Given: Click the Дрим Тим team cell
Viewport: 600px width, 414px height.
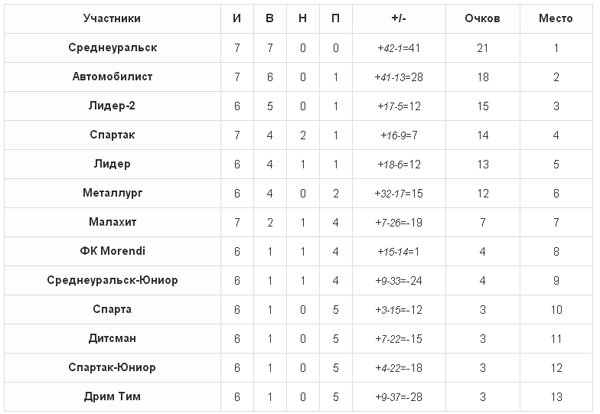Looking at the screenshot, I should click(x=112, y=397).
